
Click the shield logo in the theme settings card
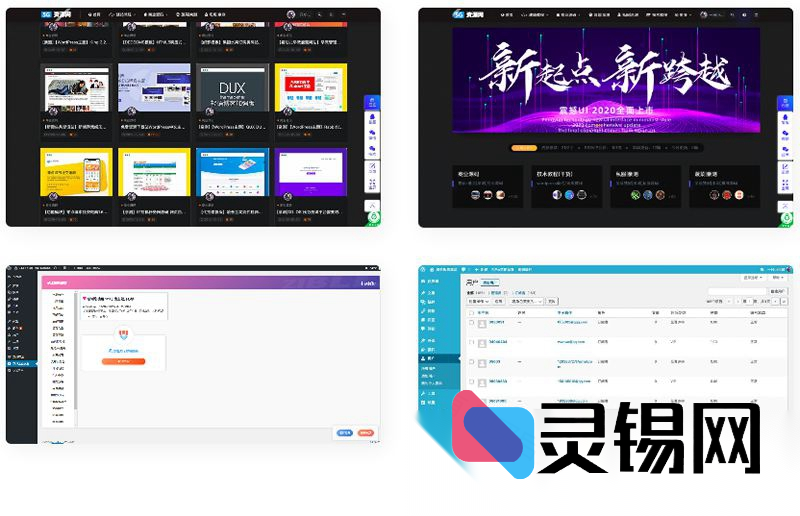coord(123,335)
